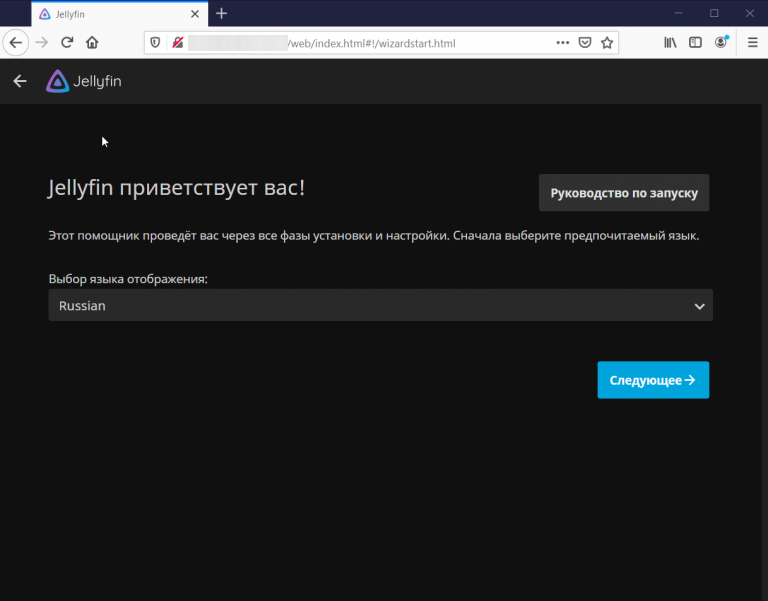Save page to Pocket icon
Image resolution: width=768 pixels, height=601 pixels.
(584, 43)
